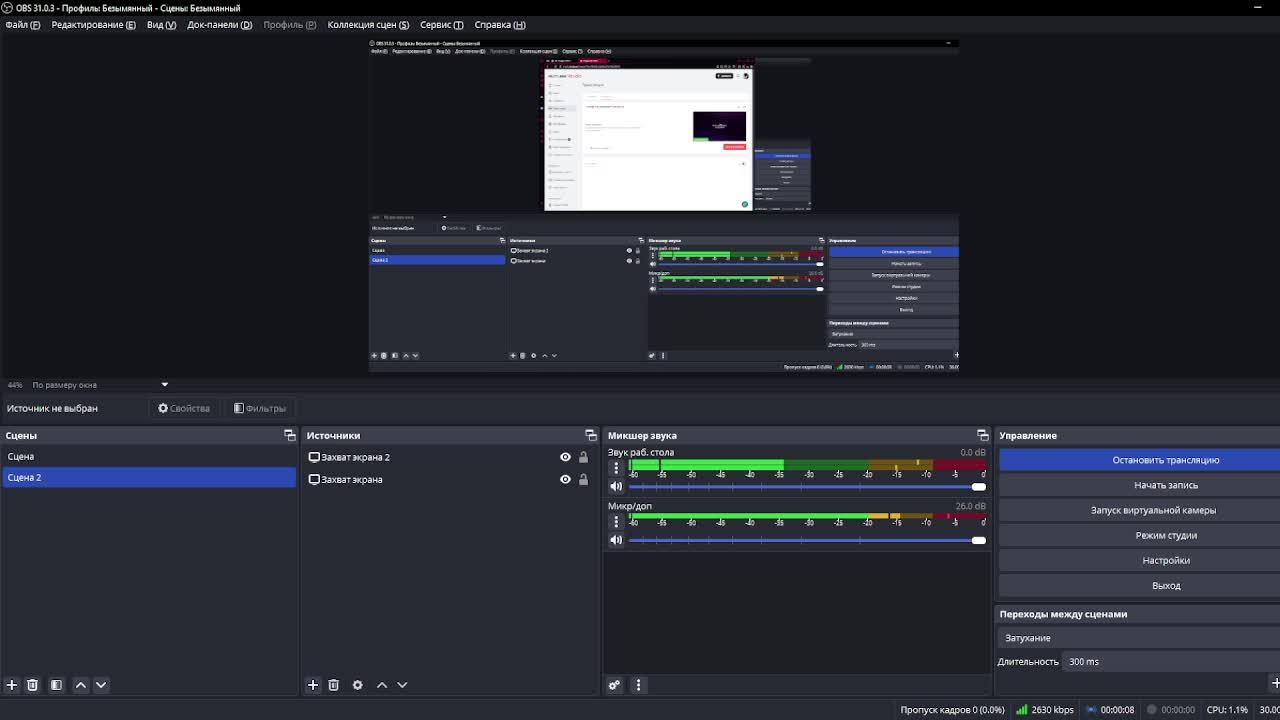Open scene filters icon in Сцены panel

[56, 685]
